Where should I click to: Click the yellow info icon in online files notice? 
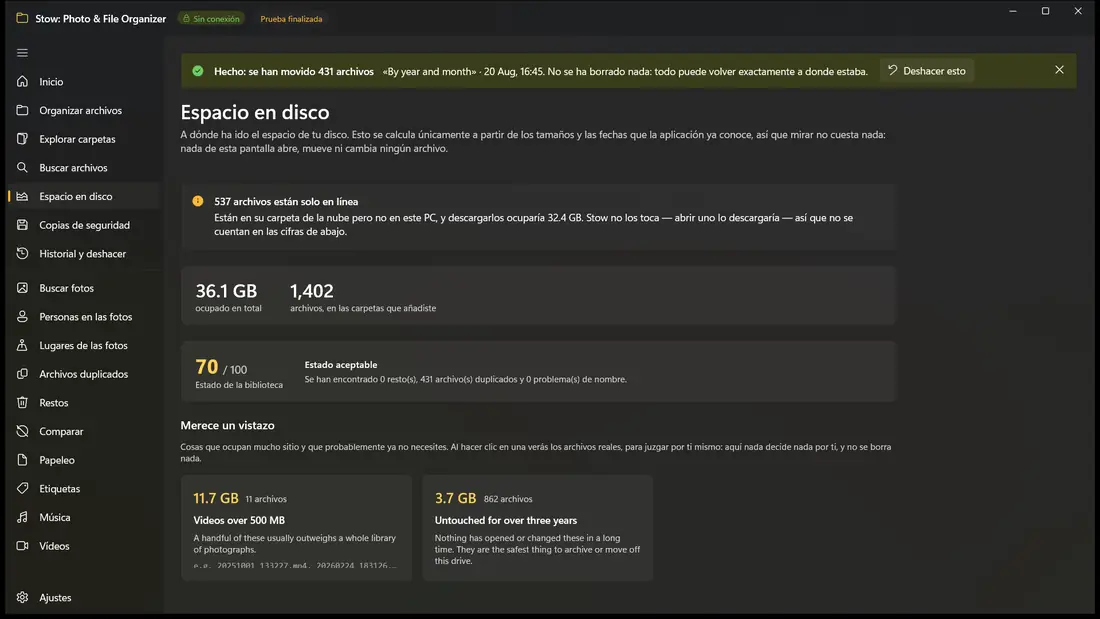[x=198, y=201]
